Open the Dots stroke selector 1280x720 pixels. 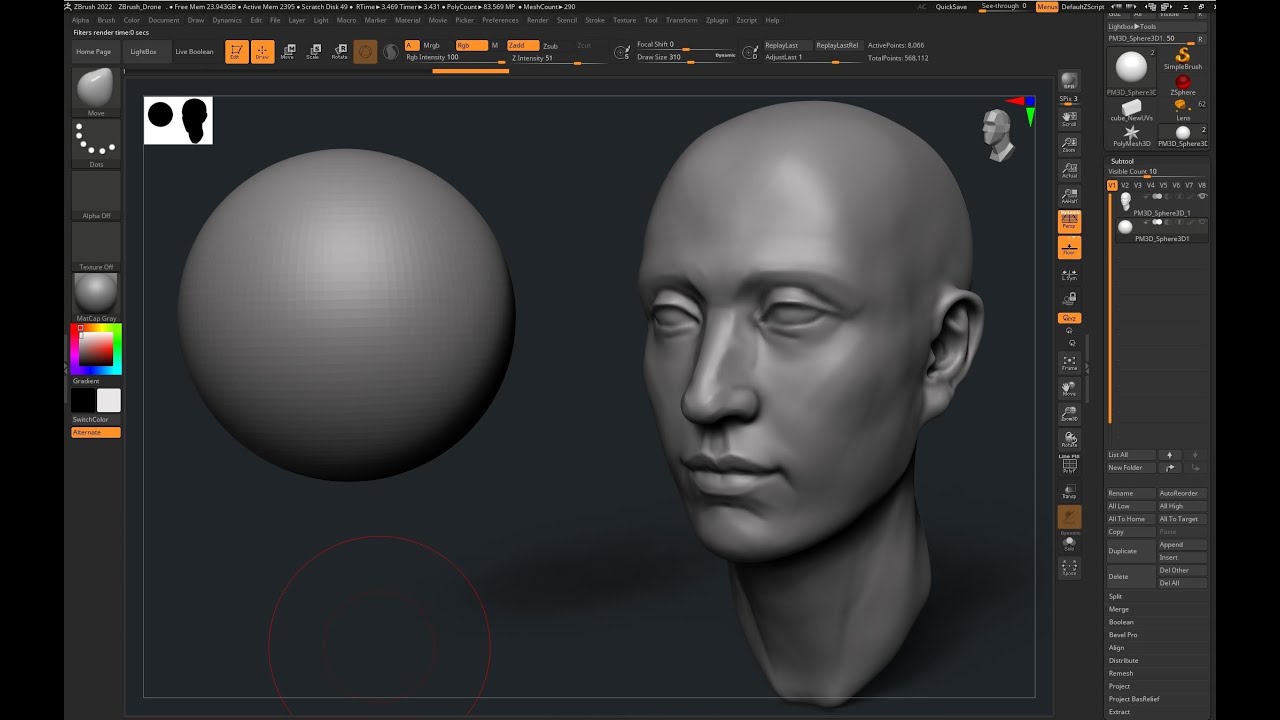(x=96, y=142)
